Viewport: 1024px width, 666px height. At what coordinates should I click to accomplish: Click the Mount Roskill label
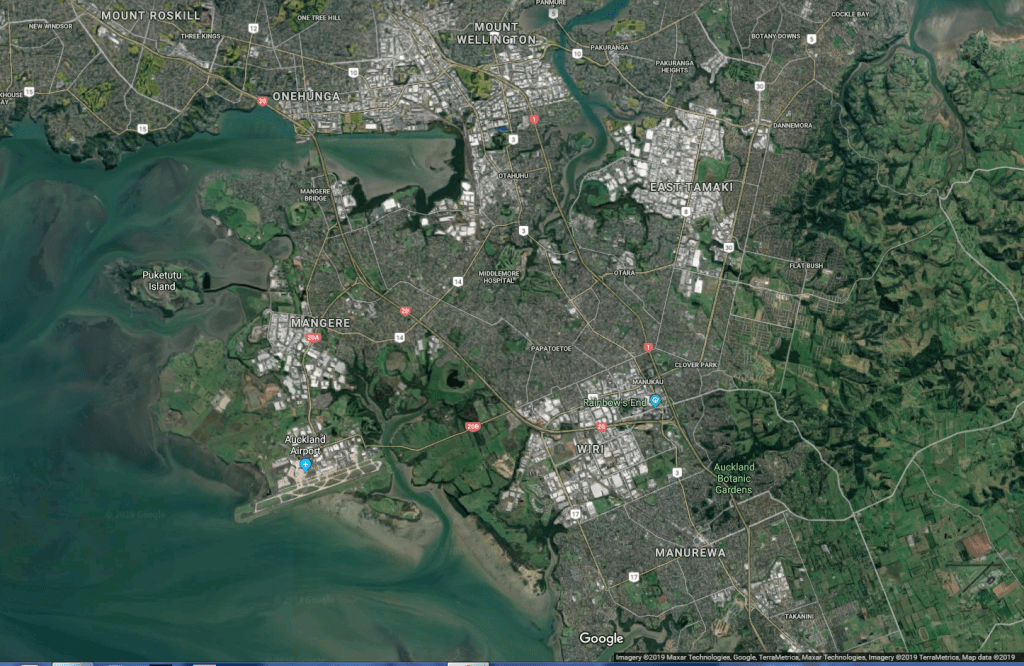pyautogui.click(x=151, y=15)
